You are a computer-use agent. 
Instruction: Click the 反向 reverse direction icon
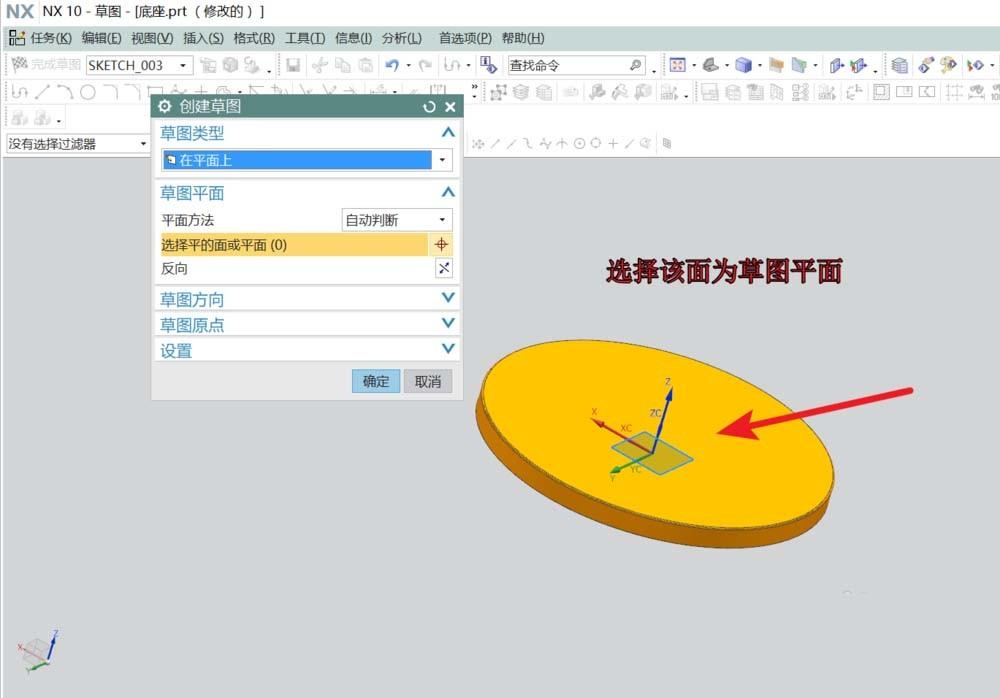pos(446,268)
